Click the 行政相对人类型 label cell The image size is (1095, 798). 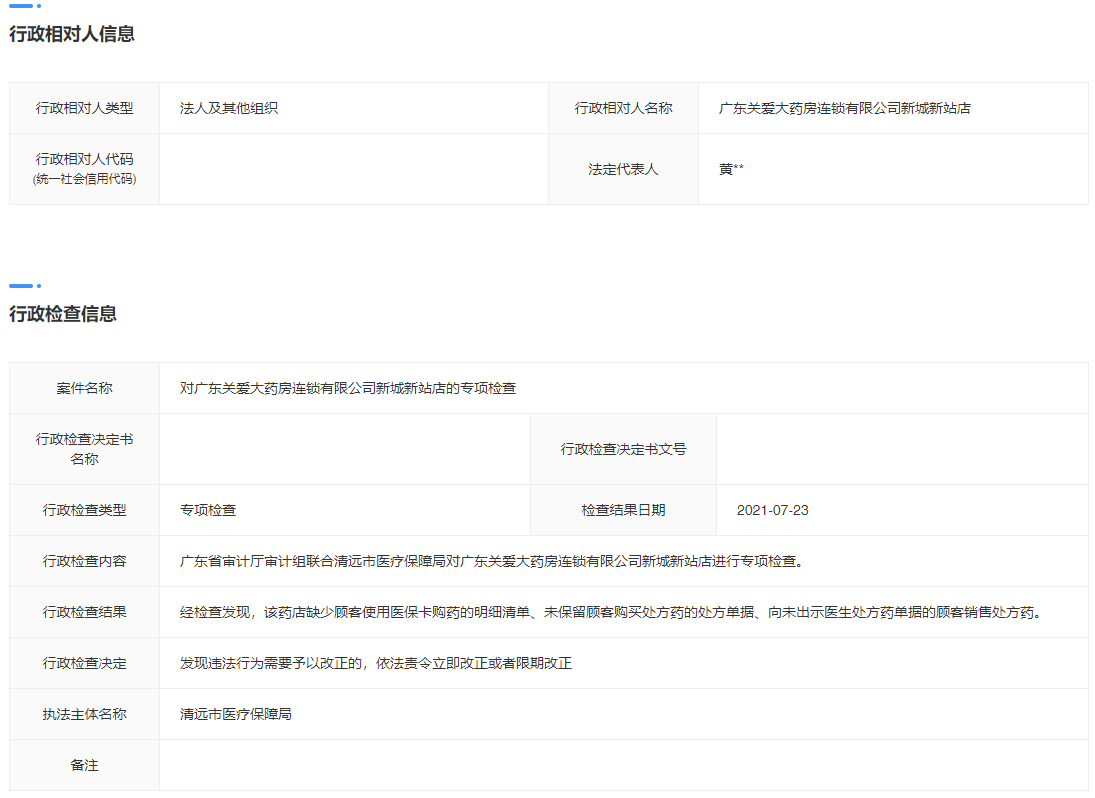(x=84, y=108)
